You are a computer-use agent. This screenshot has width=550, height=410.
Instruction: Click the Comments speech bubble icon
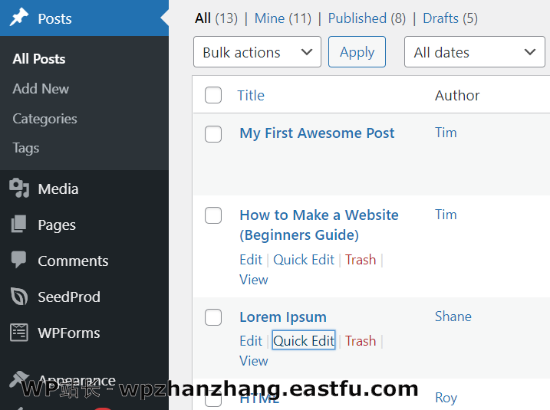click(x=19, y=260)
